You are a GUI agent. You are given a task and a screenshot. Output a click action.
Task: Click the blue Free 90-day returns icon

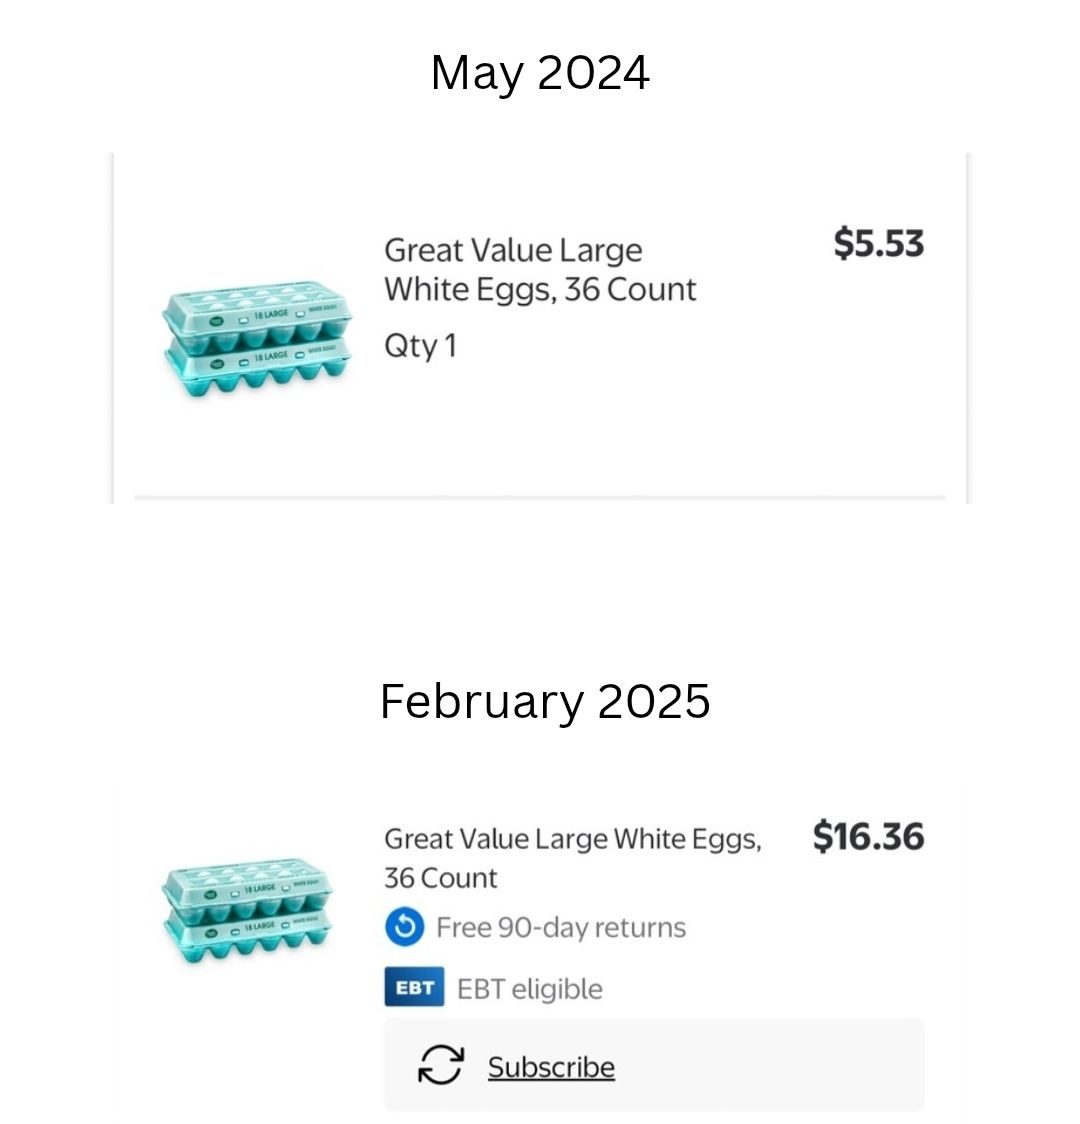(404, 927)
